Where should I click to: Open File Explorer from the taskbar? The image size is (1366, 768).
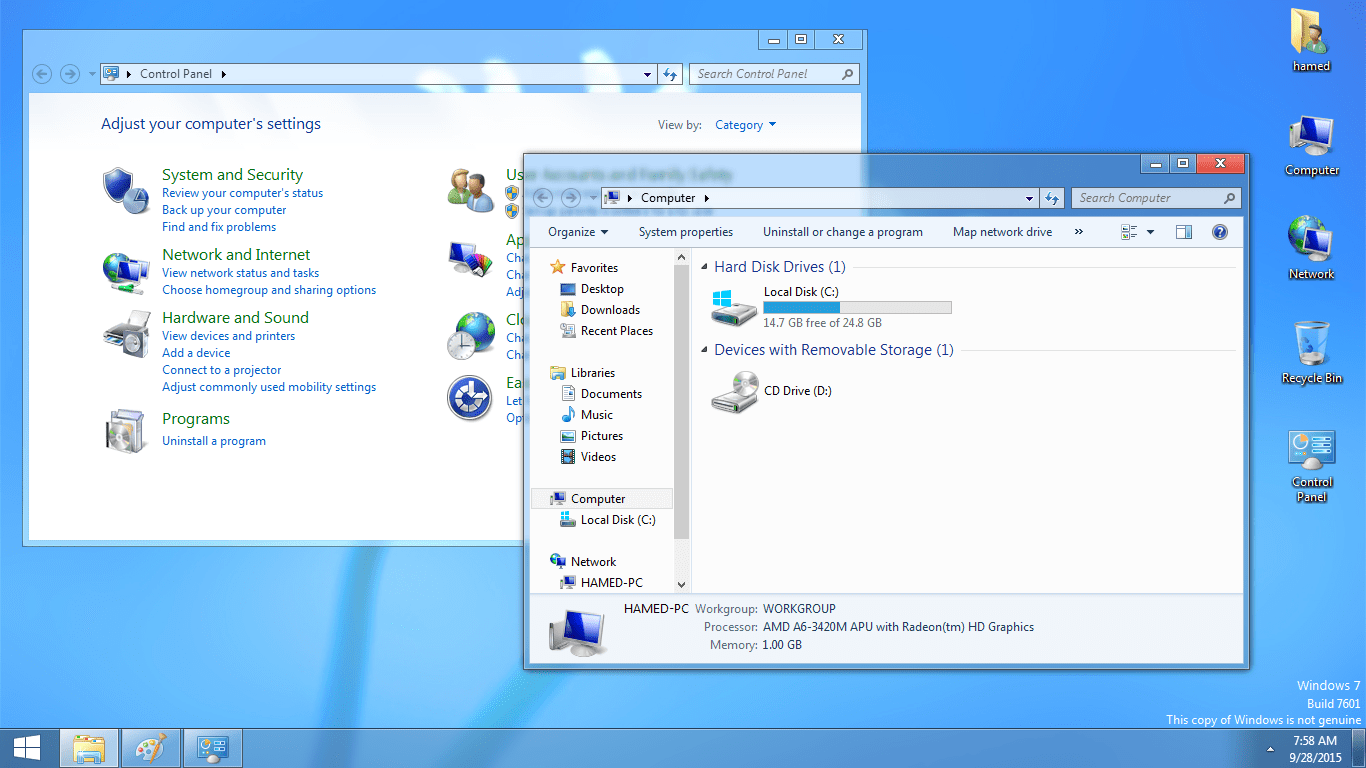(90, 748)
